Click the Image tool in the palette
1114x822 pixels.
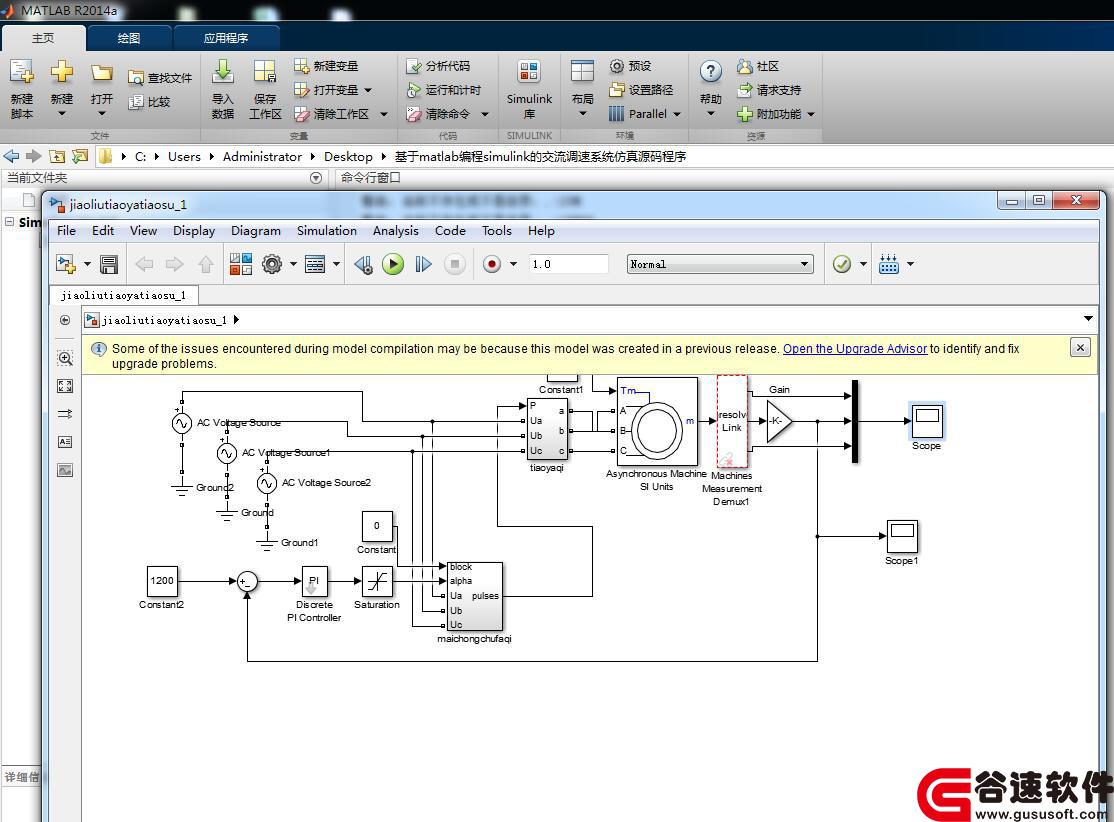(65, 470)
